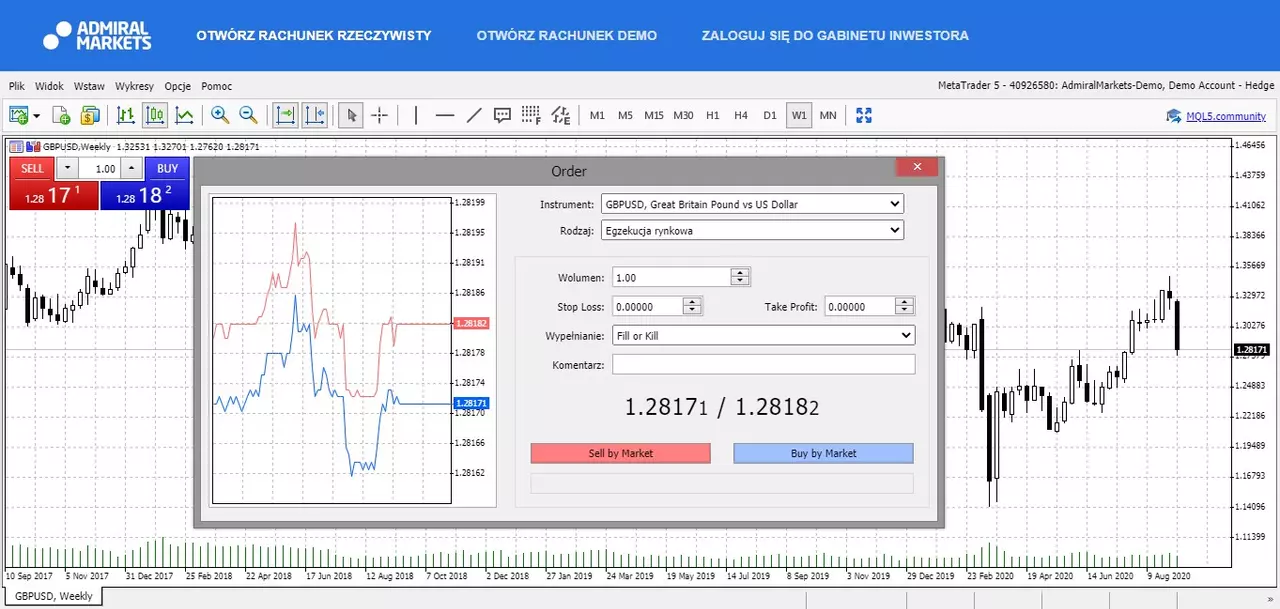1280x609 pixels.
Task: Select the H4 timeframe
Action: 741,115
